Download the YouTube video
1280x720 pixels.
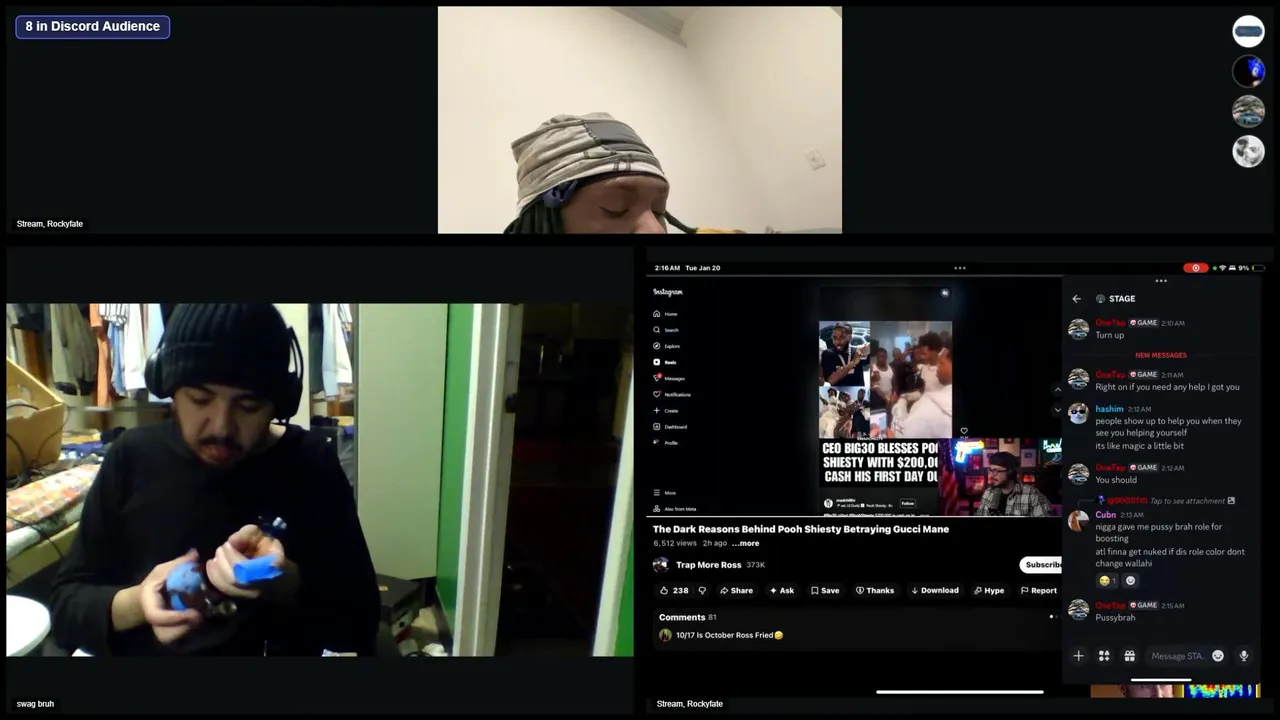click(934, 591)
